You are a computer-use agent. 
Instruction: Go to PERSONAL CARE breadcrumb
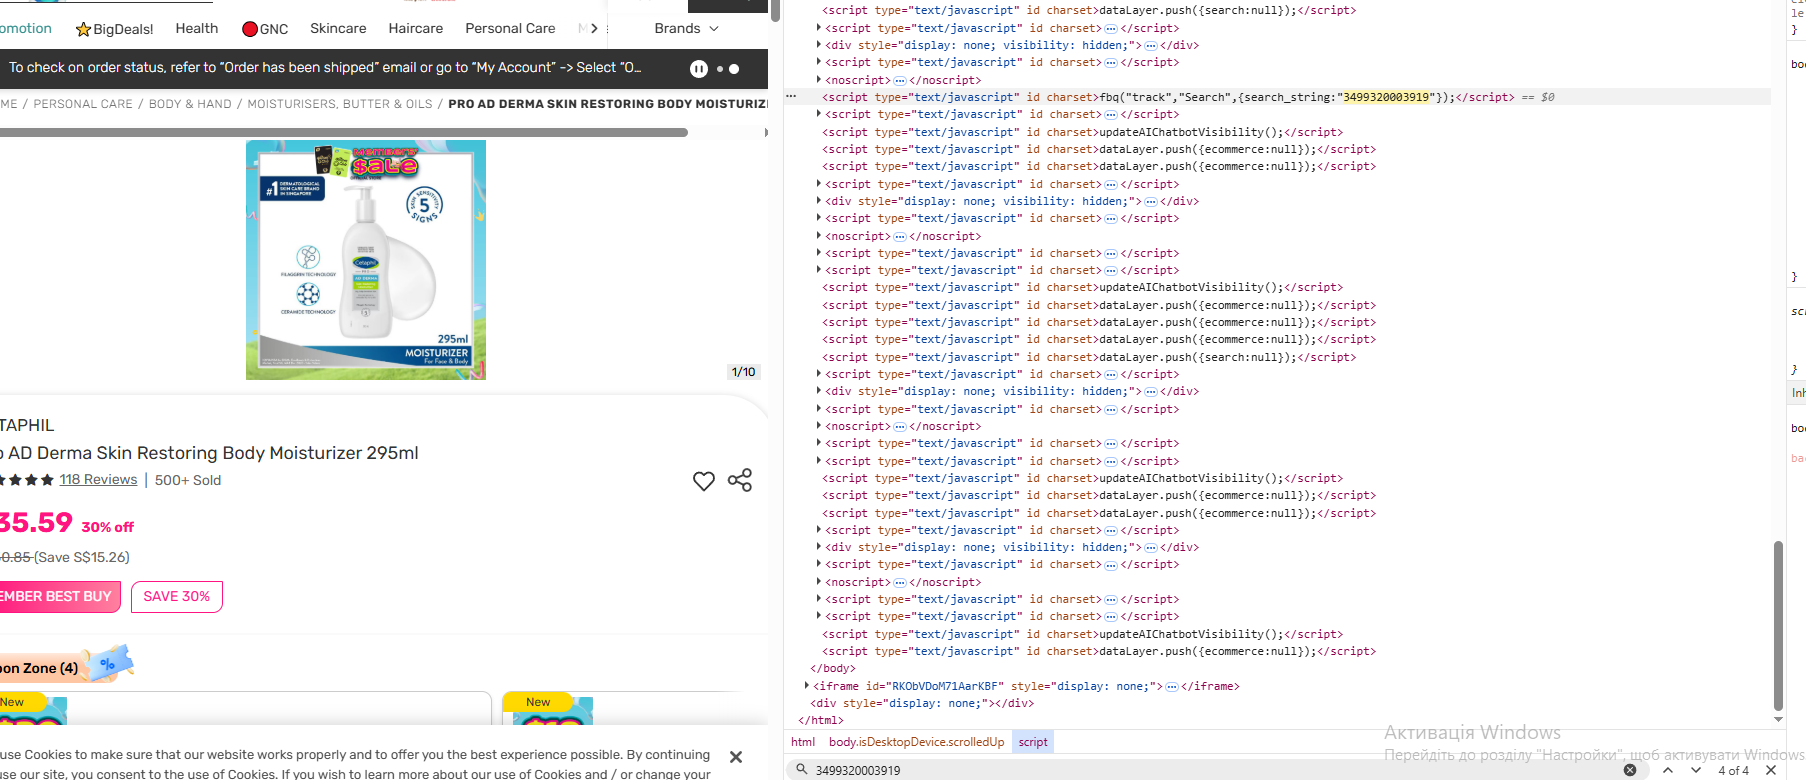[x=83, y=104]
